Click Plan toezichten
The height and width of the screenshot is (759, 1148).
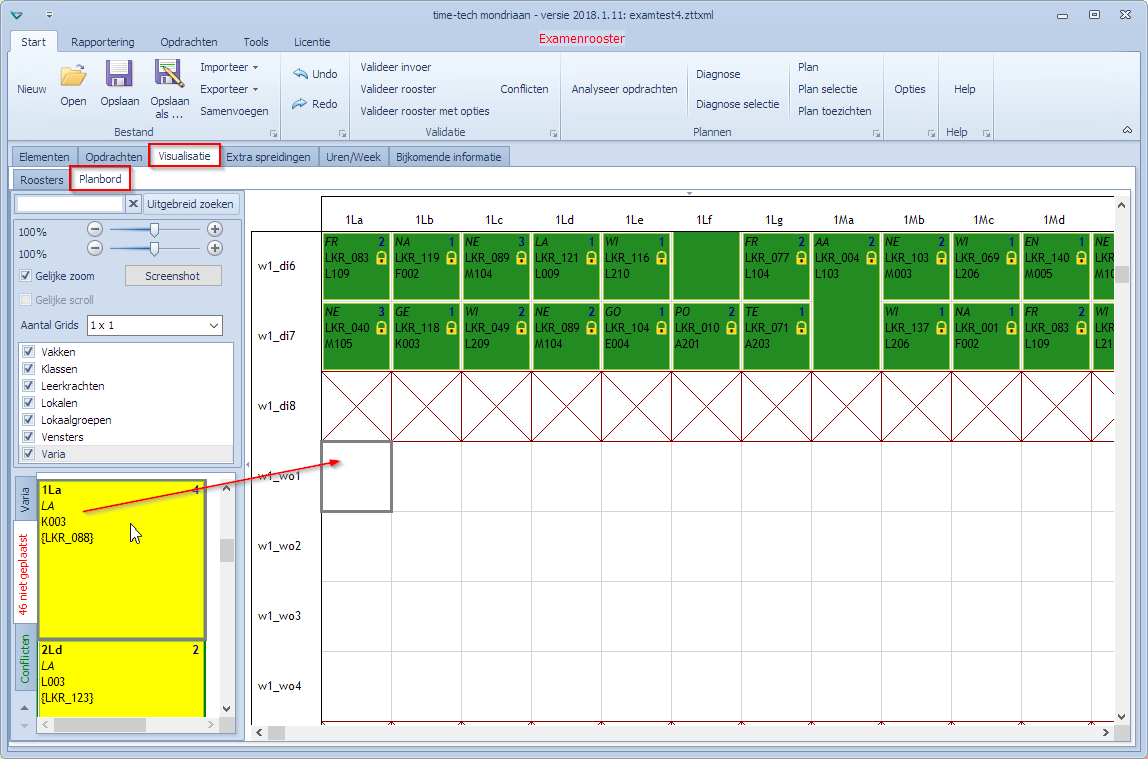click(835, 111)
